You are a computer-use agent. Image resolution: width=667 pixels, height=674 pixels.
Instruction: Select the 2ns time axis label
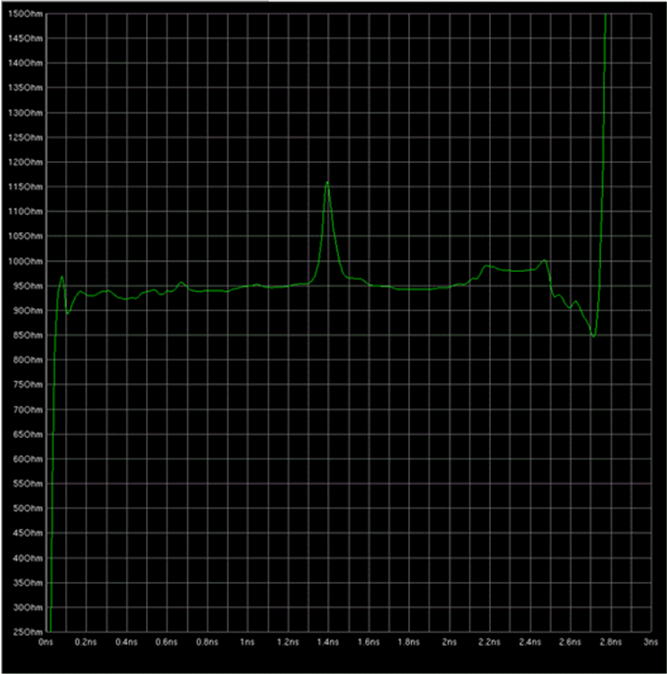pyautogui.click(x=449, y=642)
